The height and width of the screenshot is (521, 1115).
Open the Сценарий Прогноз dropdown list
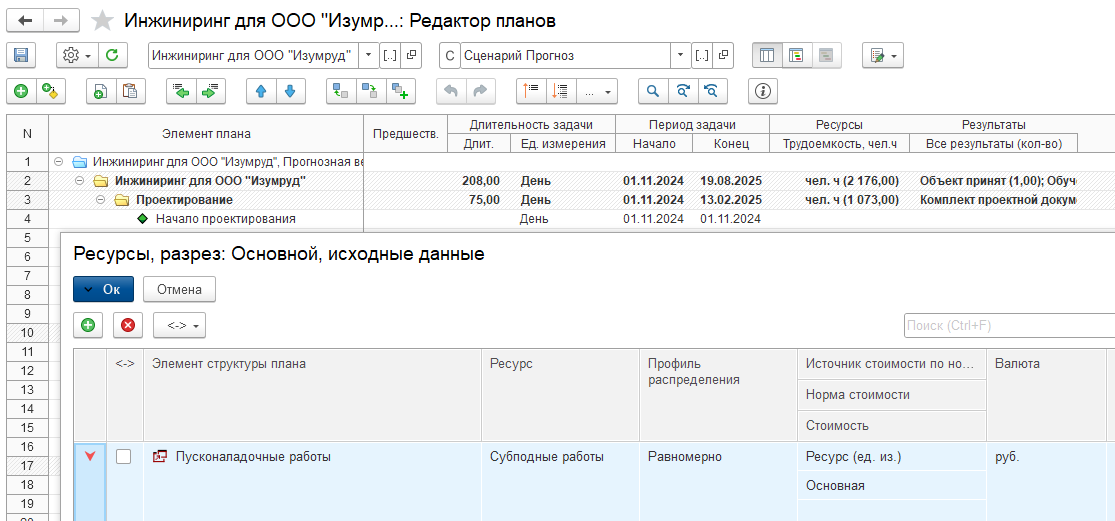coord(681,56)
